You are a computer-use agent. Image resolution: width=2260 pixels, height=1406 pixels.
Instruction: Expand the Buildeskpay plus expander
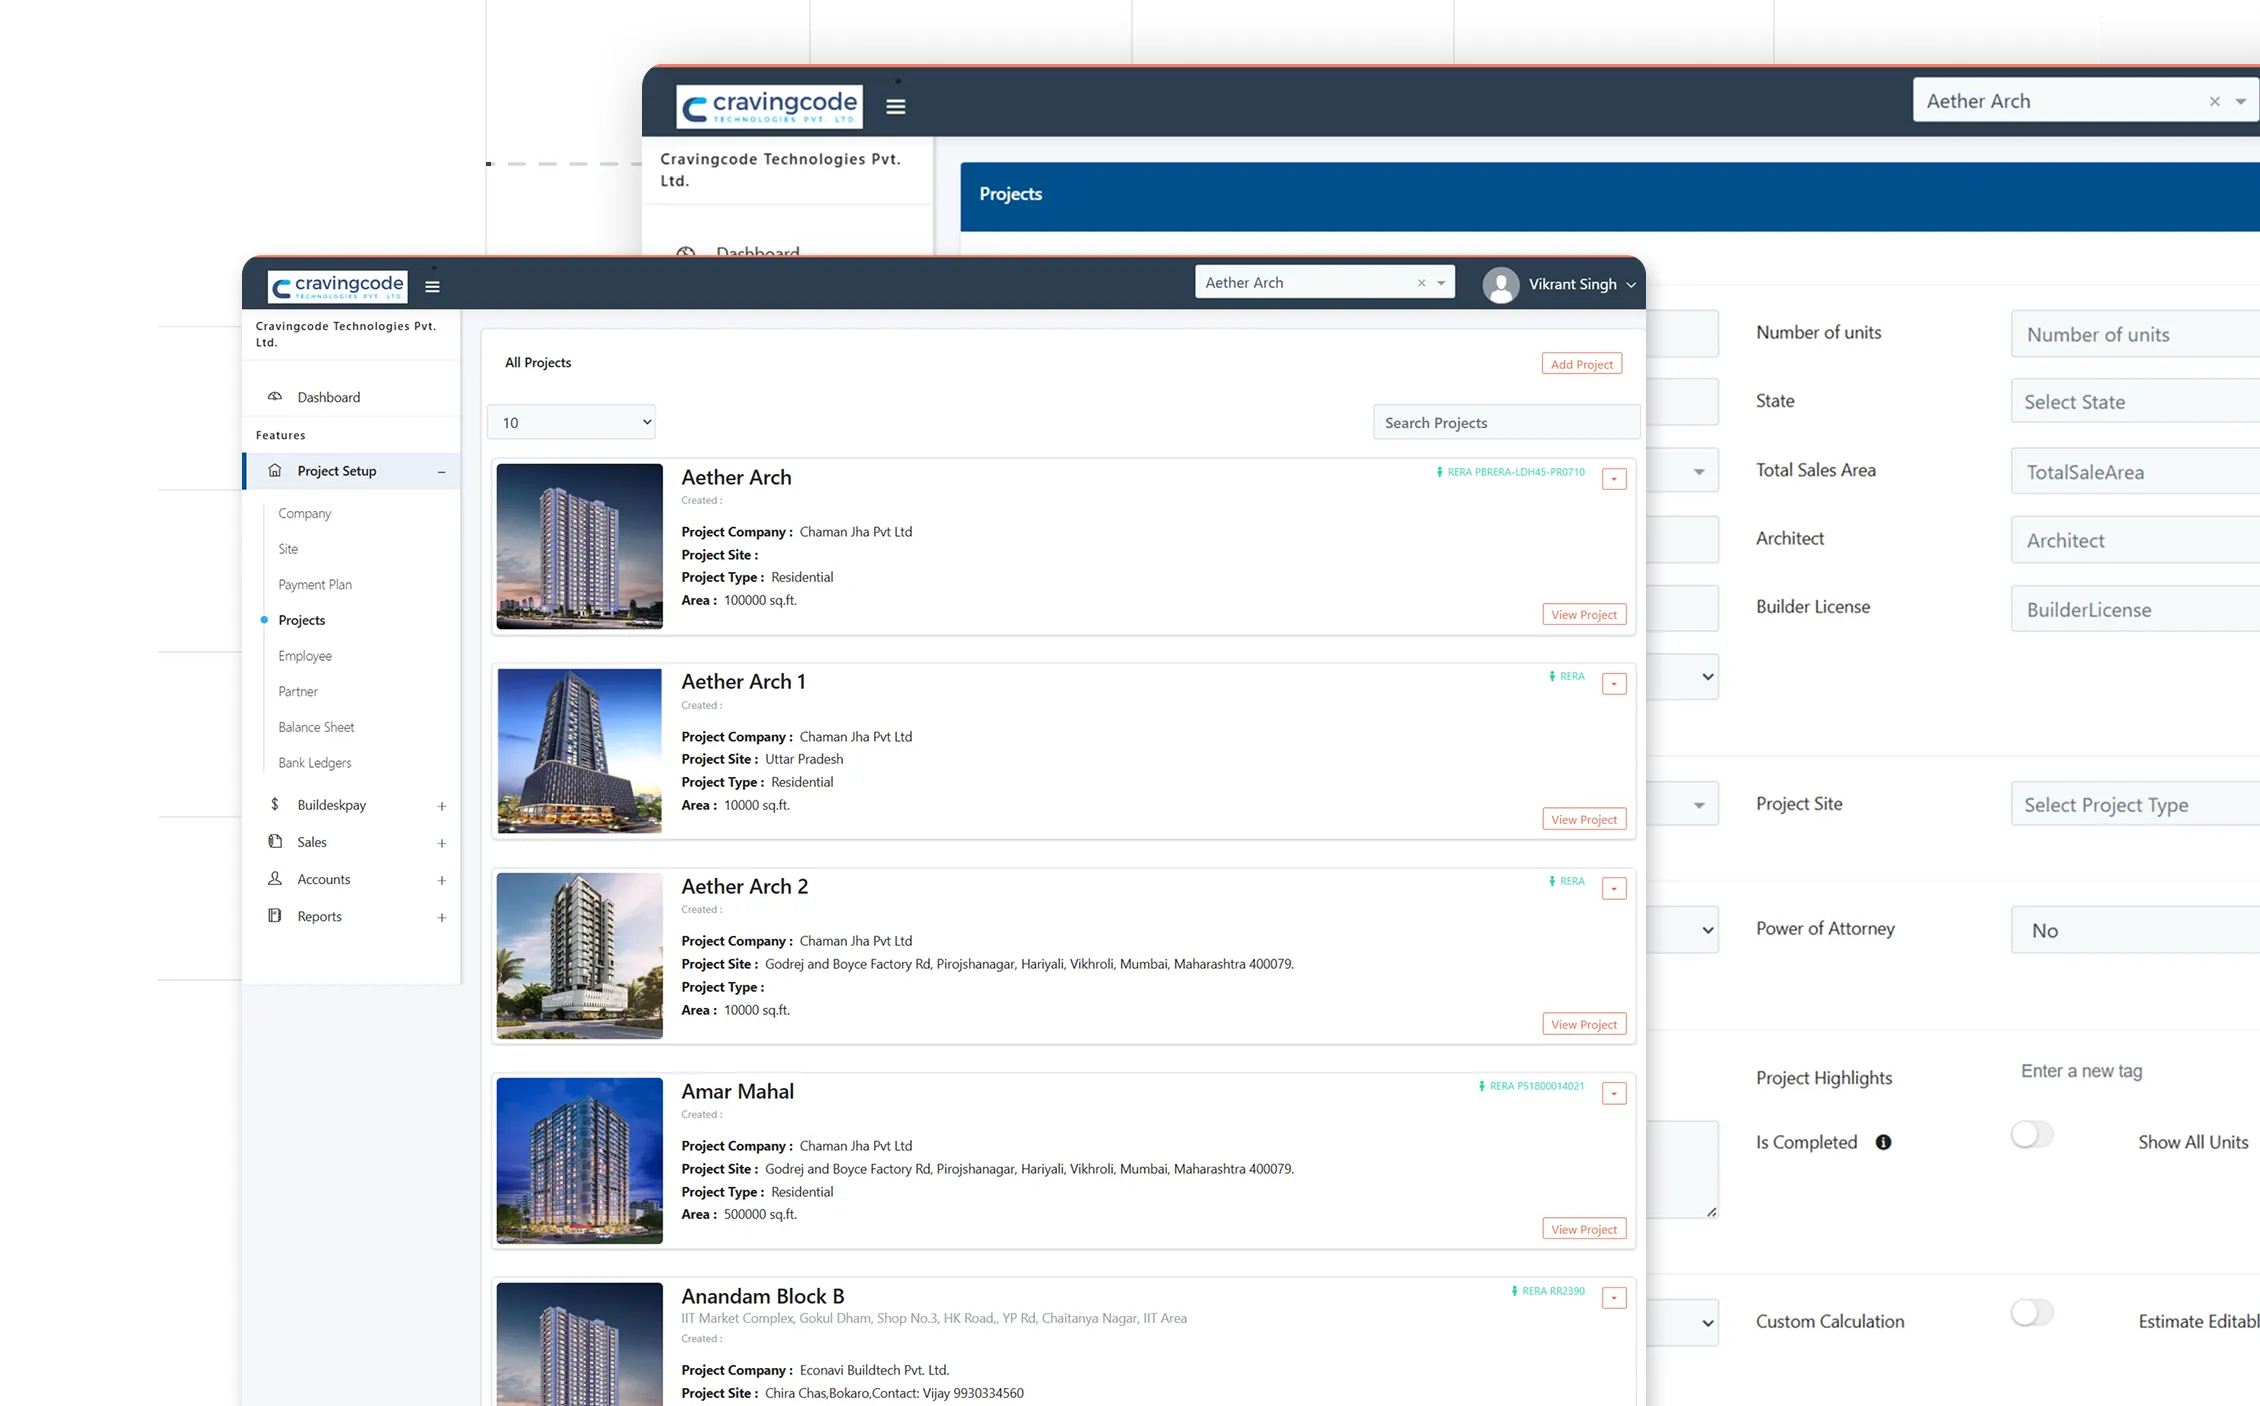[441, 806]
